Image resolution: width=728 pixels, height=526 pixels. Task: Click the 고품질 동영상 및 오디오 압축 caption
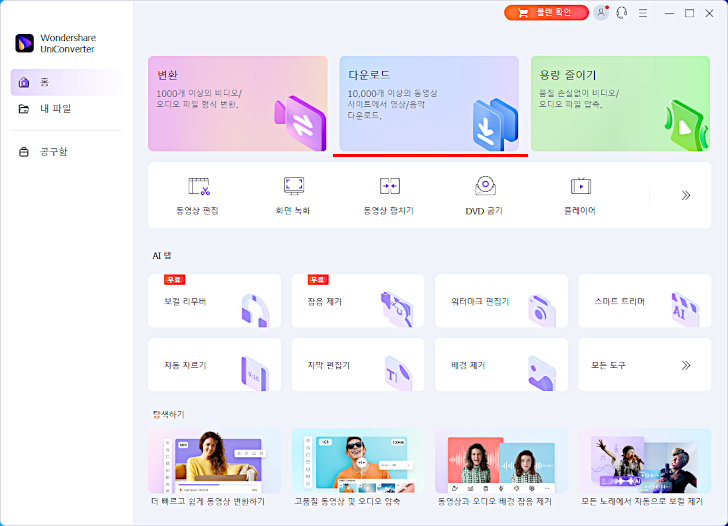[x=347, y=501]
